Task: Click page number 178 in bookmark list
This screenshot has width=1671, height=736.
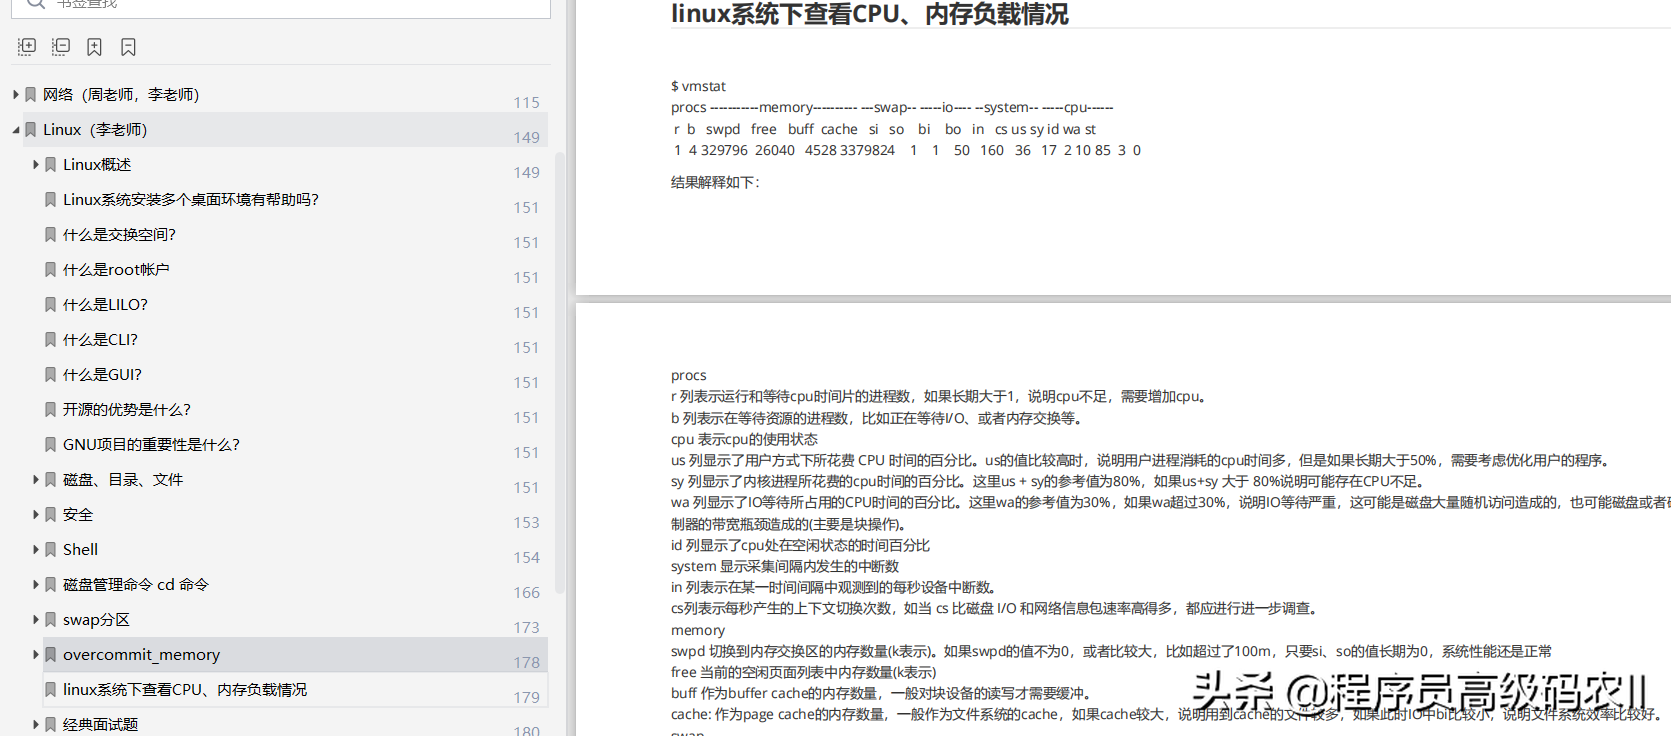Action: (527, 662)
